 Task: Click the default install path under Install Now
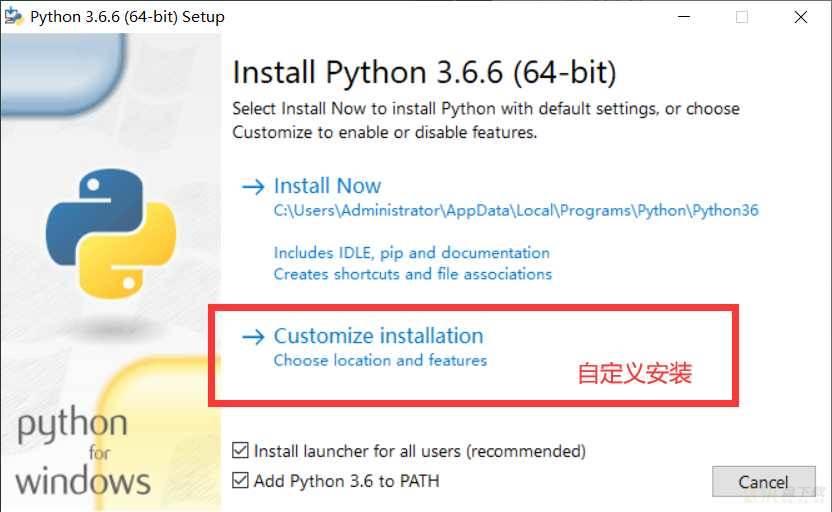click(516, 211)
